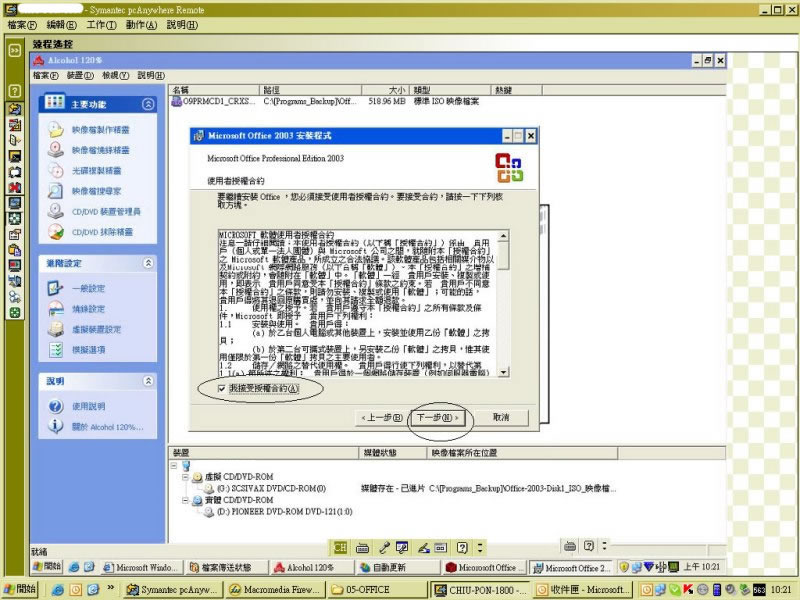The width and height of the screenshot is (800, 600).
Task: Click the yellow clipboard transfer icon in pcAnywhere toolbar
Action: [15, 250]
